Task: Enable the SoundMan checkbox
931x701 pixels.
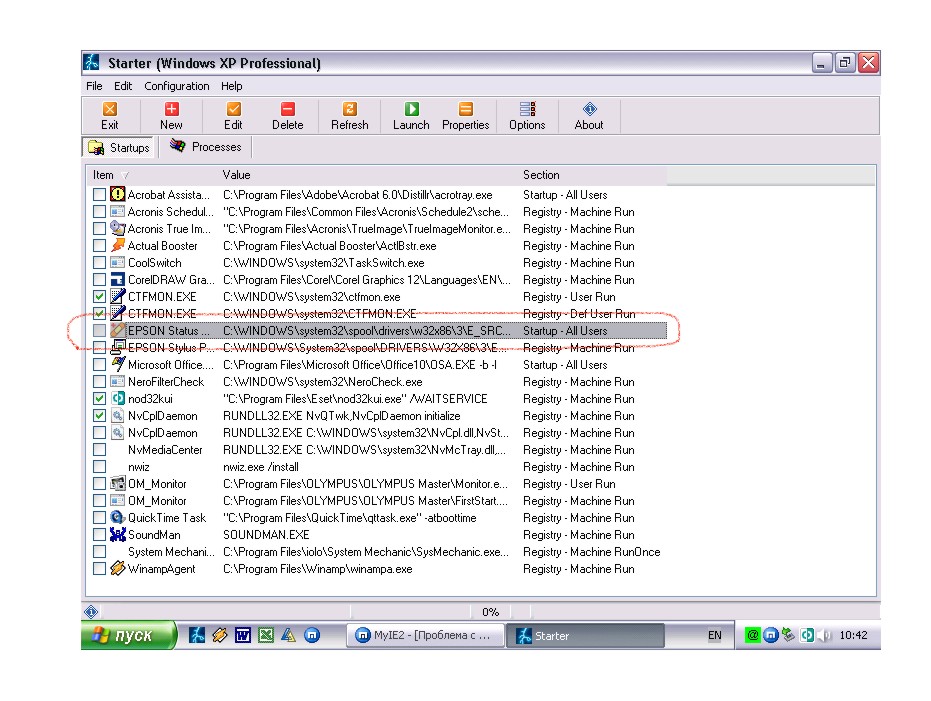Action: [x=99, y=534]
